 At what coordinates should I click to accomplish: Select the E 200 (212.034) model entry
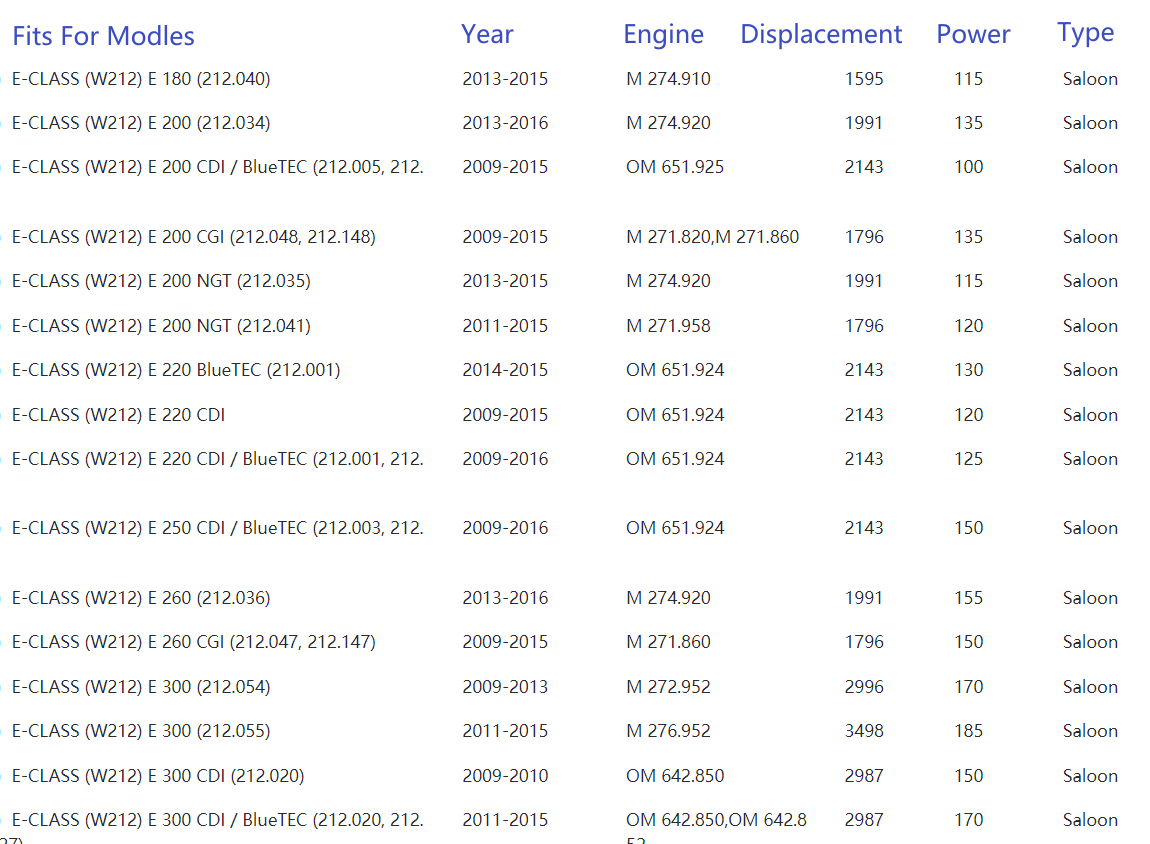(141, 123)
